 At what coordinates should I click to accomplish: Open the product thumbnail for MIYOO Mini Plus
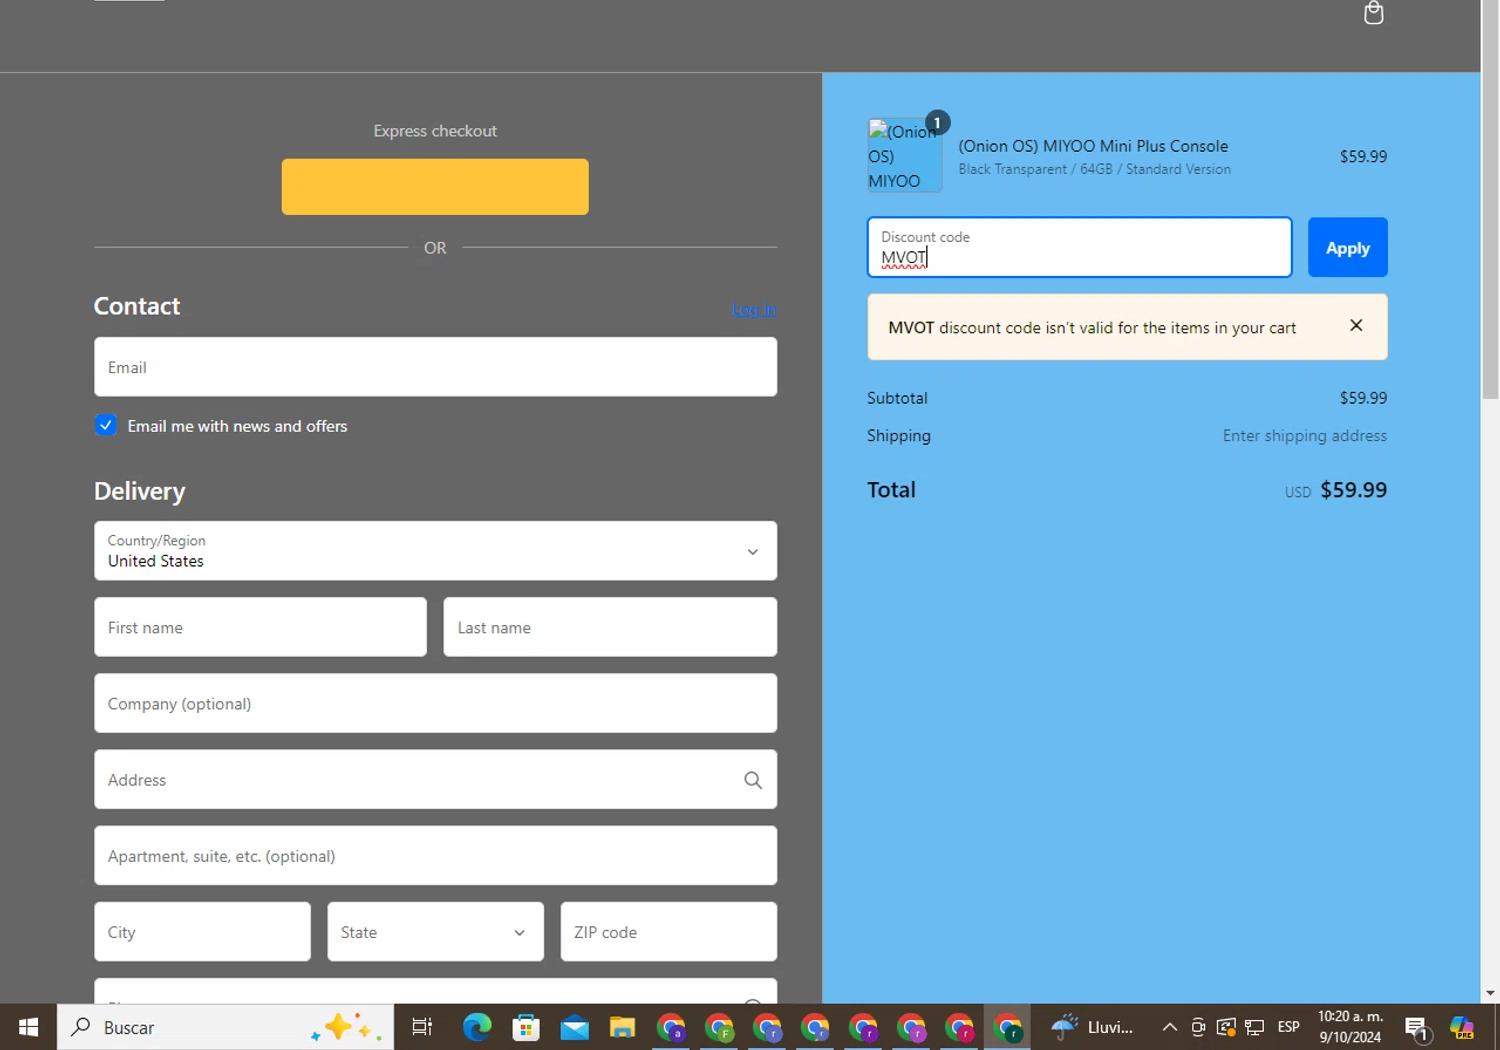[904, 155]
